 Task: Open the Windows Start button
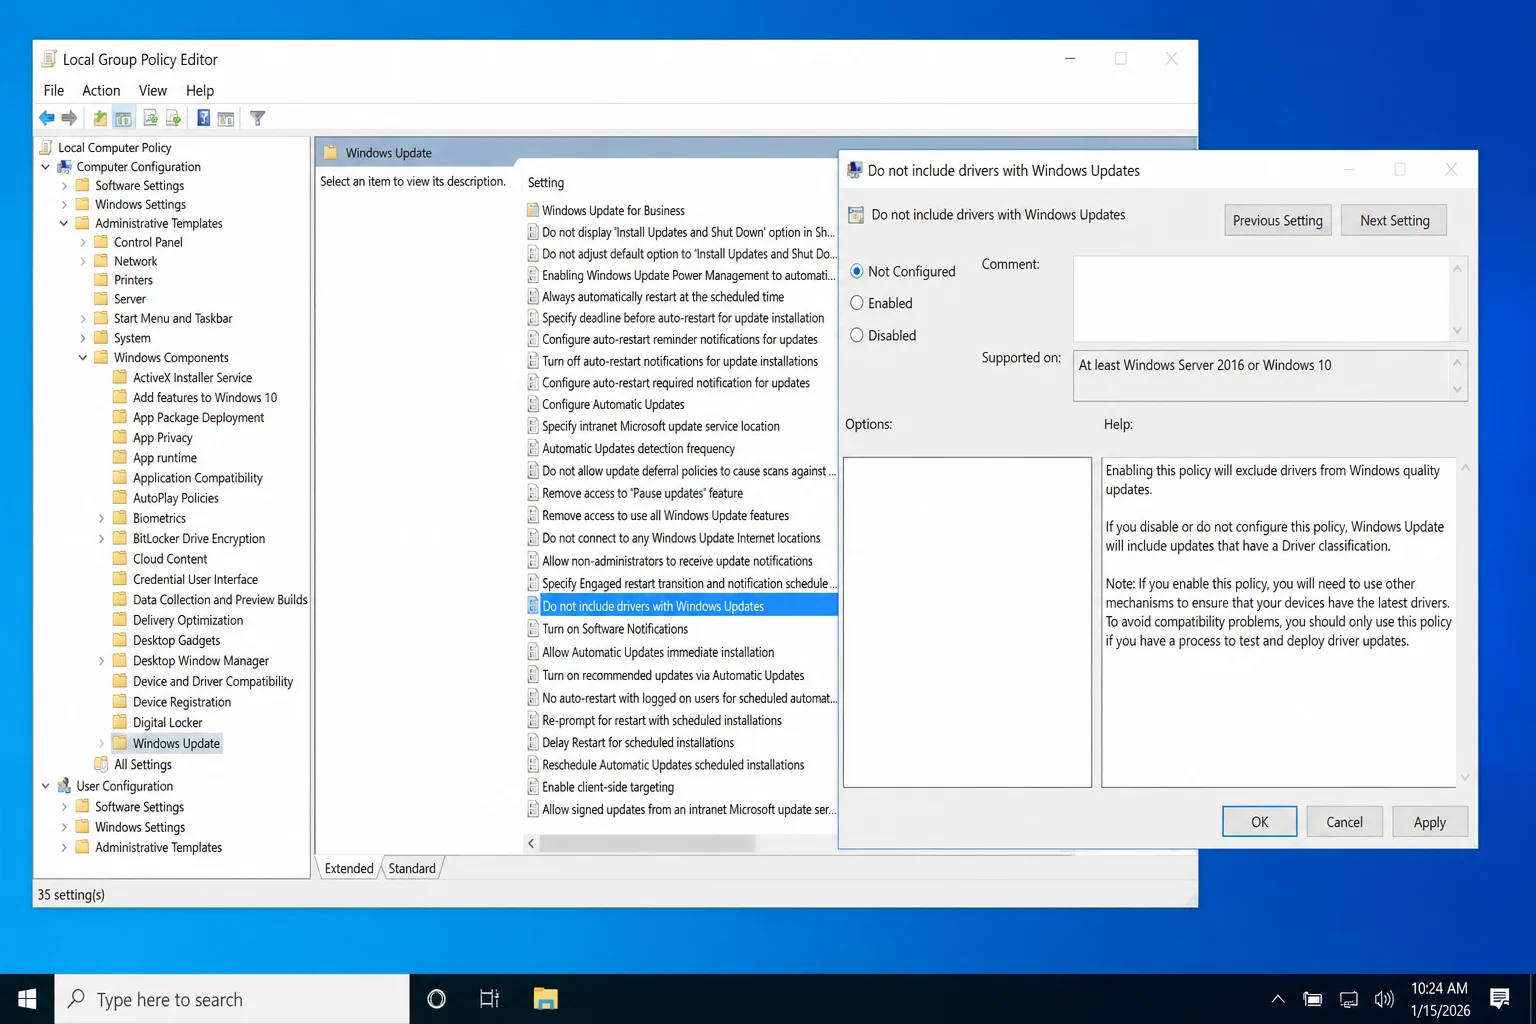[x=27, y=999]
